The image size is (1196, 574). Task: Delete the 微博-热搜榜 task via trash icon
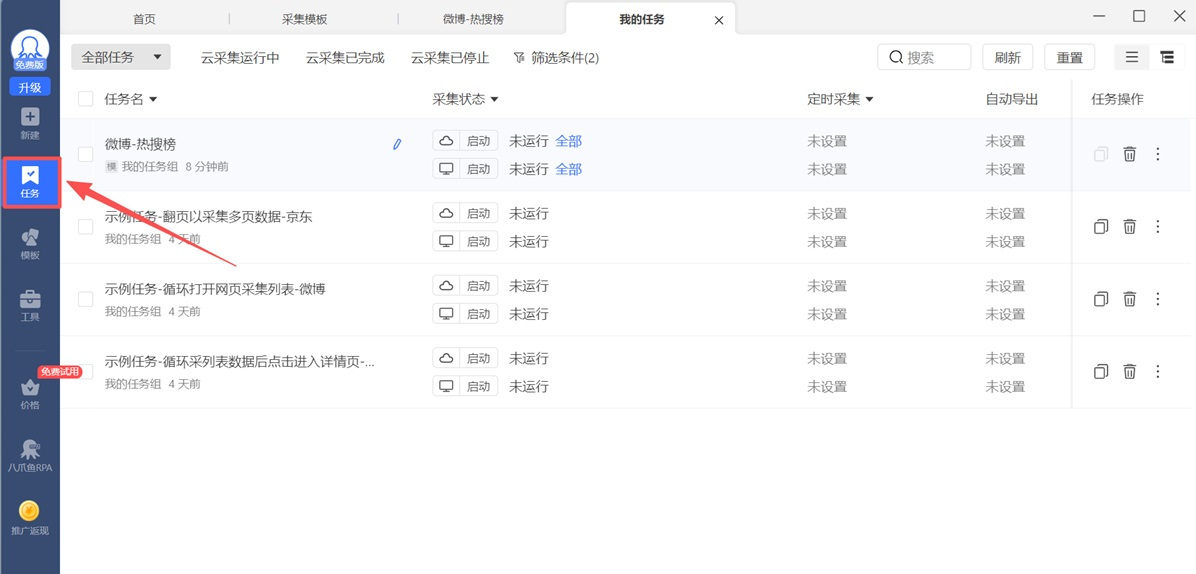coord(1129,154)
